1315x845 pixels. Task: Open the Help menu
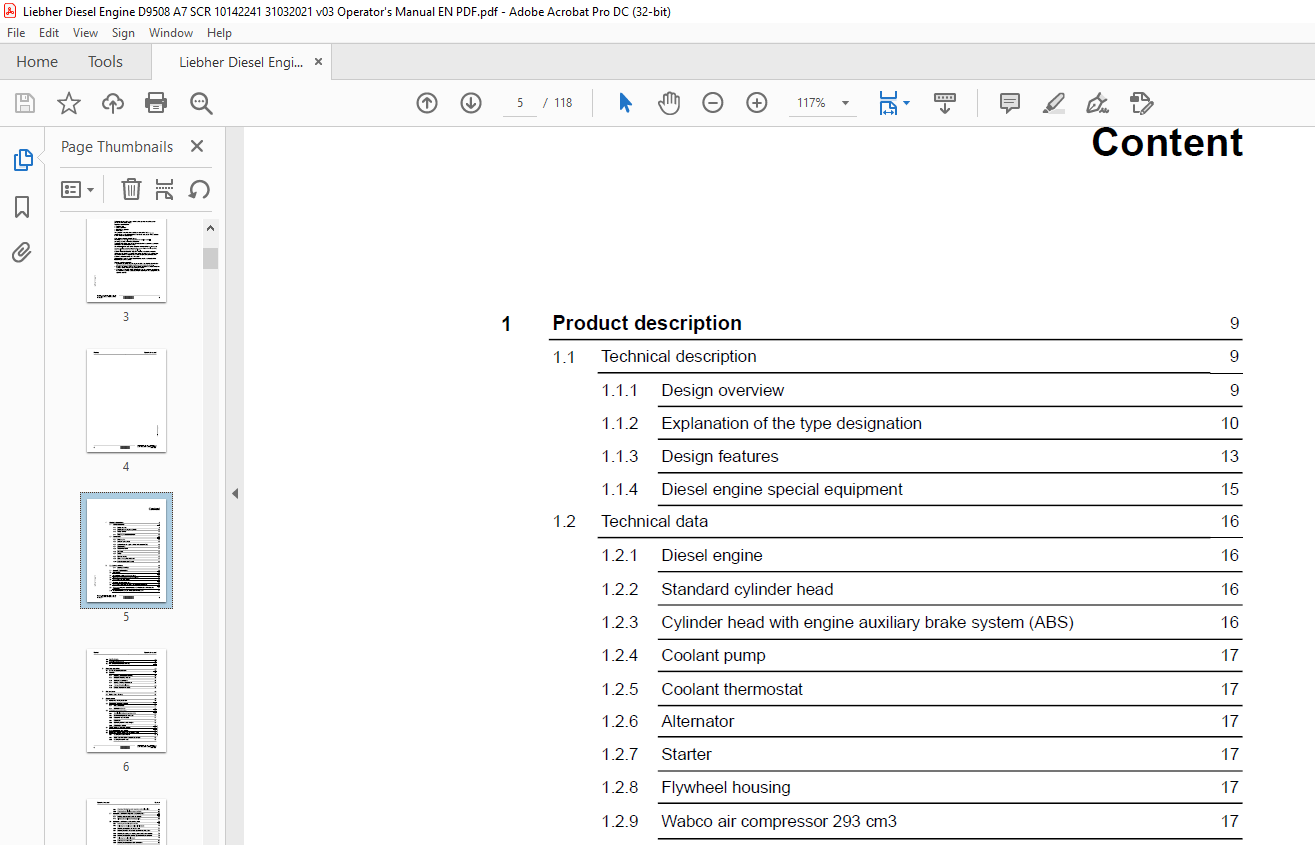tap(219, 33)
